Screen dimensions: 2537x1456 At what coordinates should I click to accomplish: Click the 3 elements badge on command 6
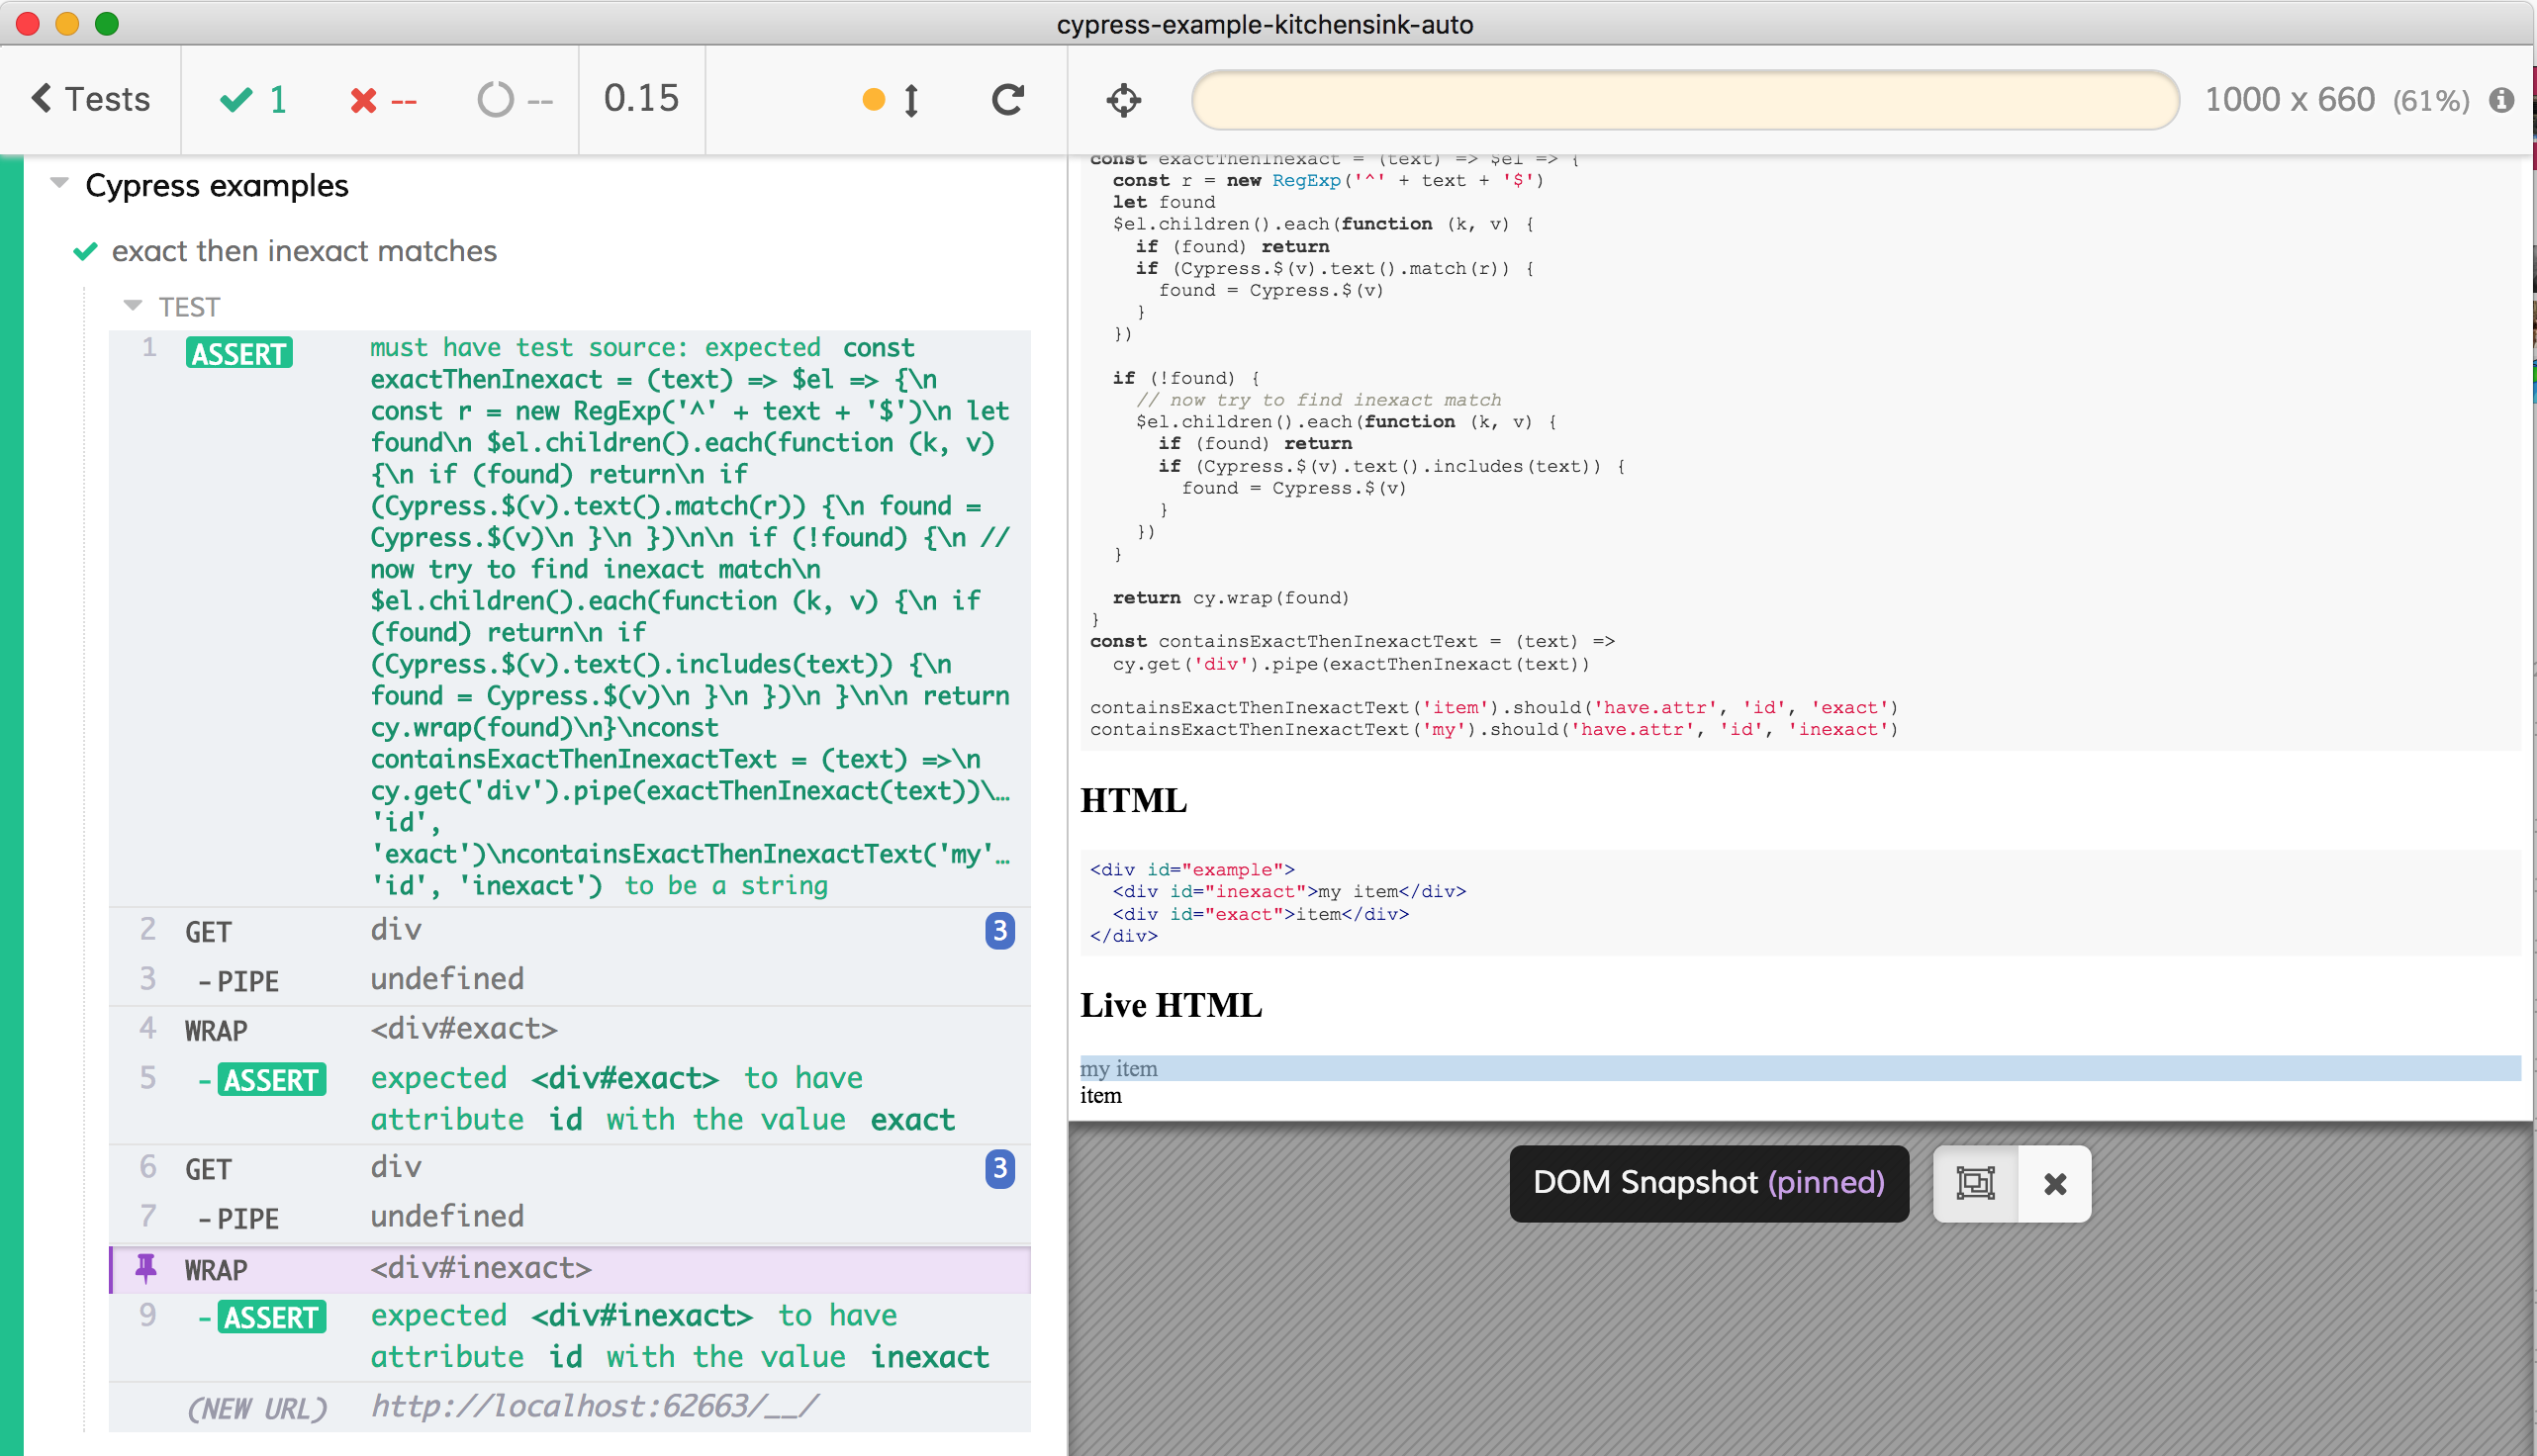click(x=999, y=1168)
